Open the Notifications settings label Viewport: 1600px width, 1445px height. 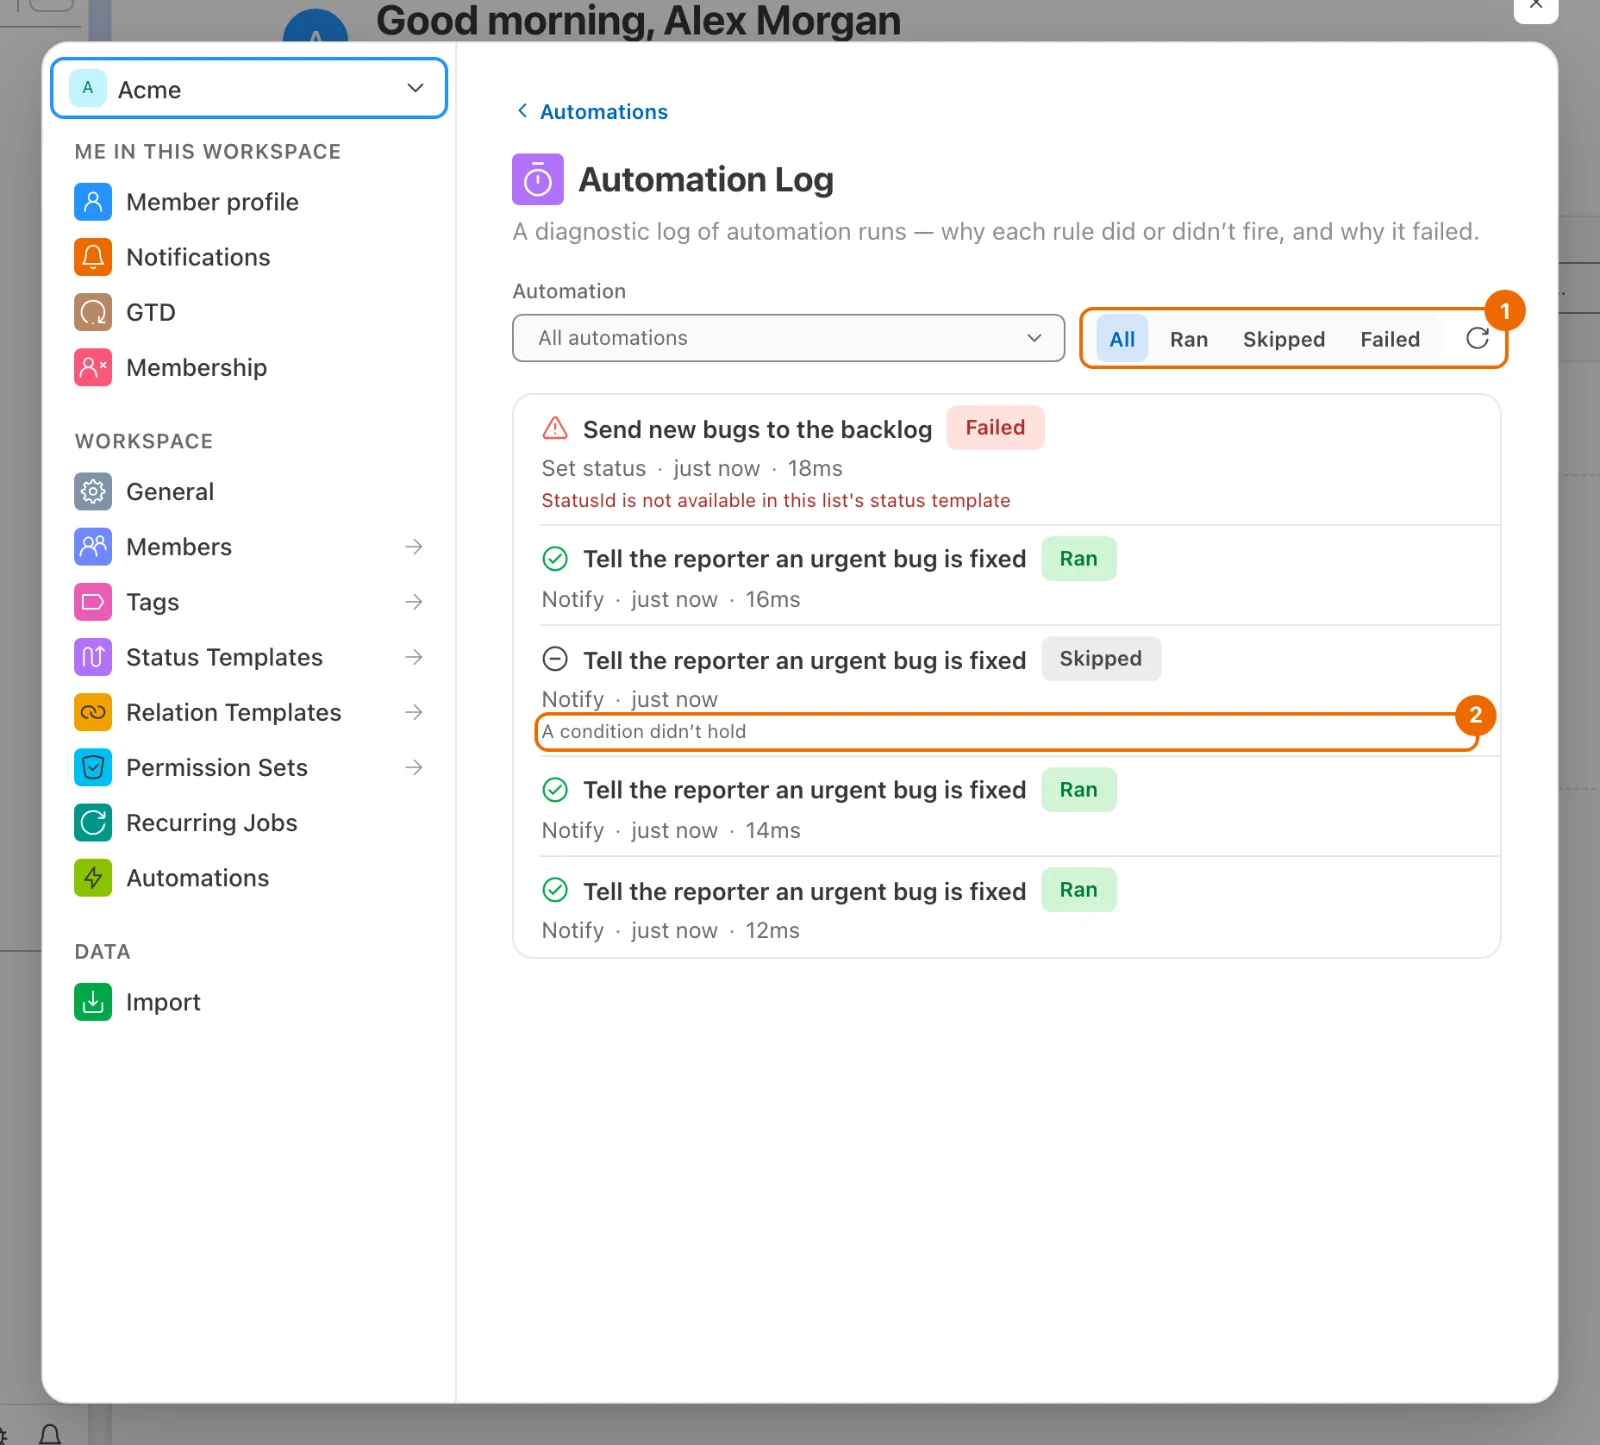point(198,257)
